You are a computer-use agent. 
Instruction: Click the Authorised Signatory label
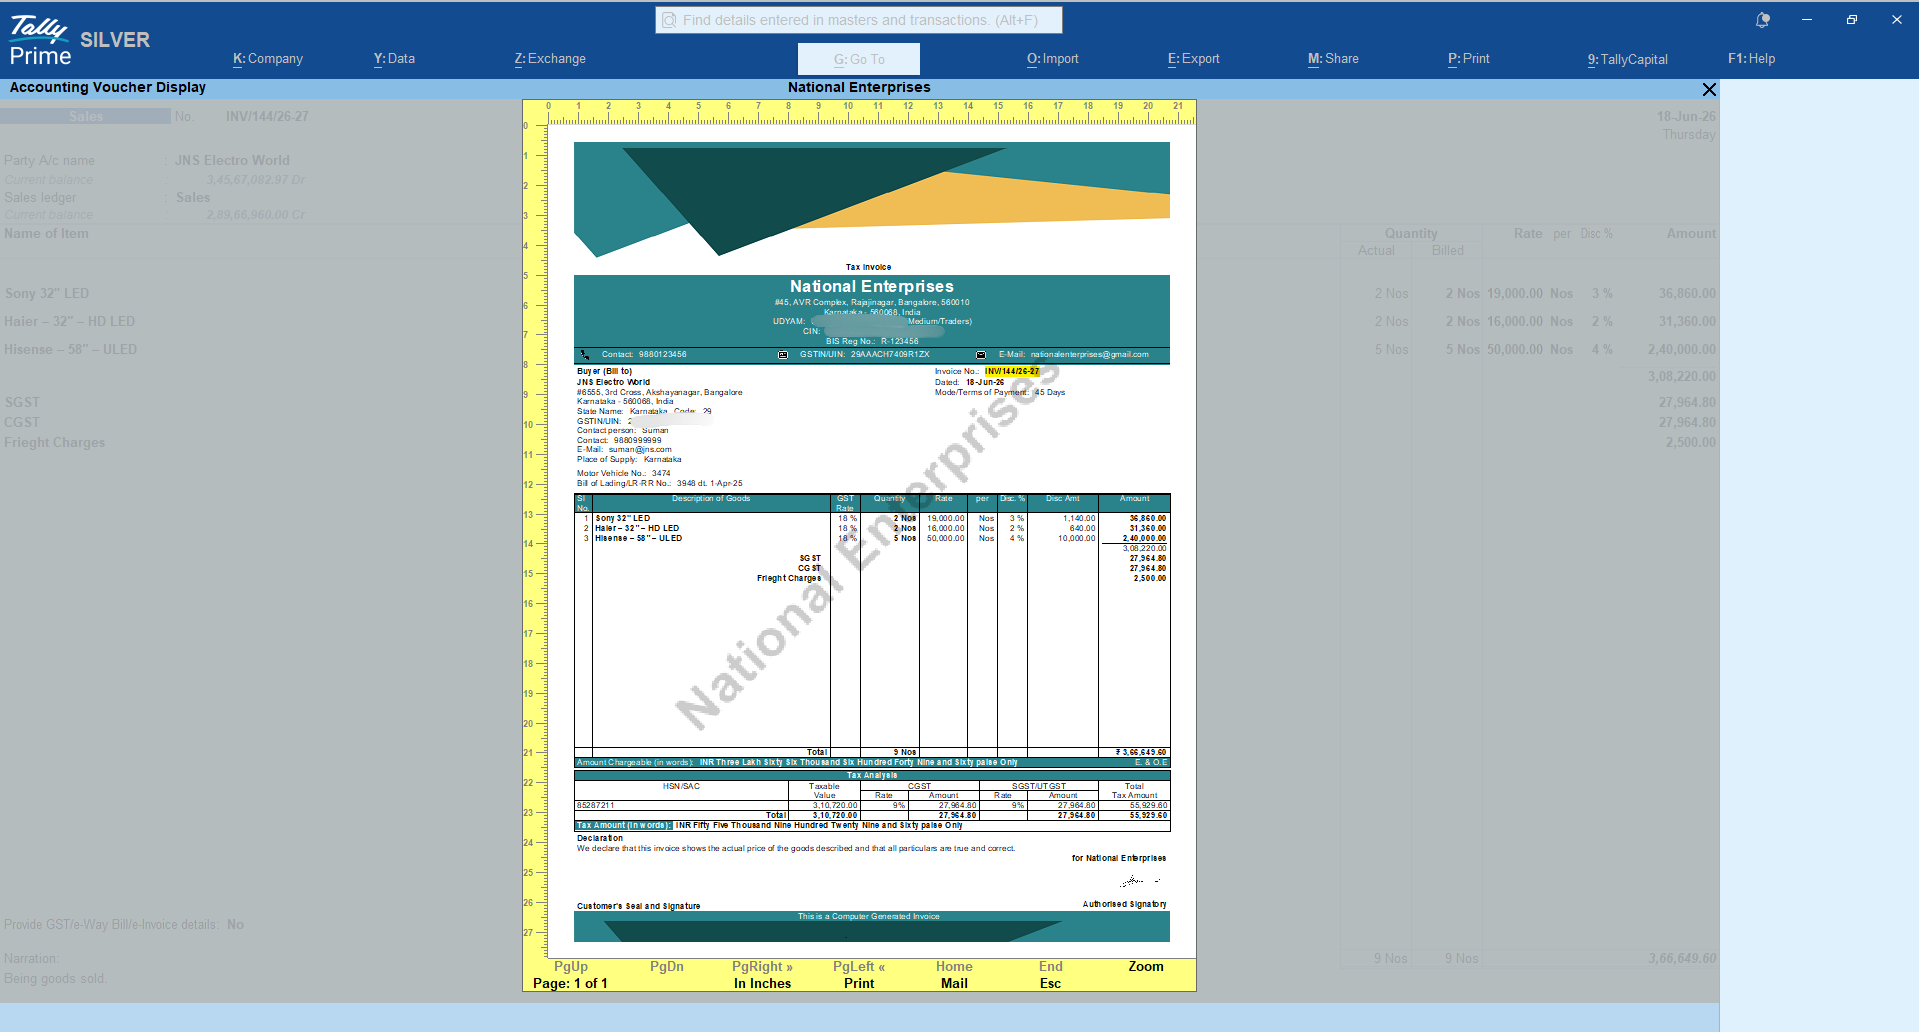(x=1124, y=905)
